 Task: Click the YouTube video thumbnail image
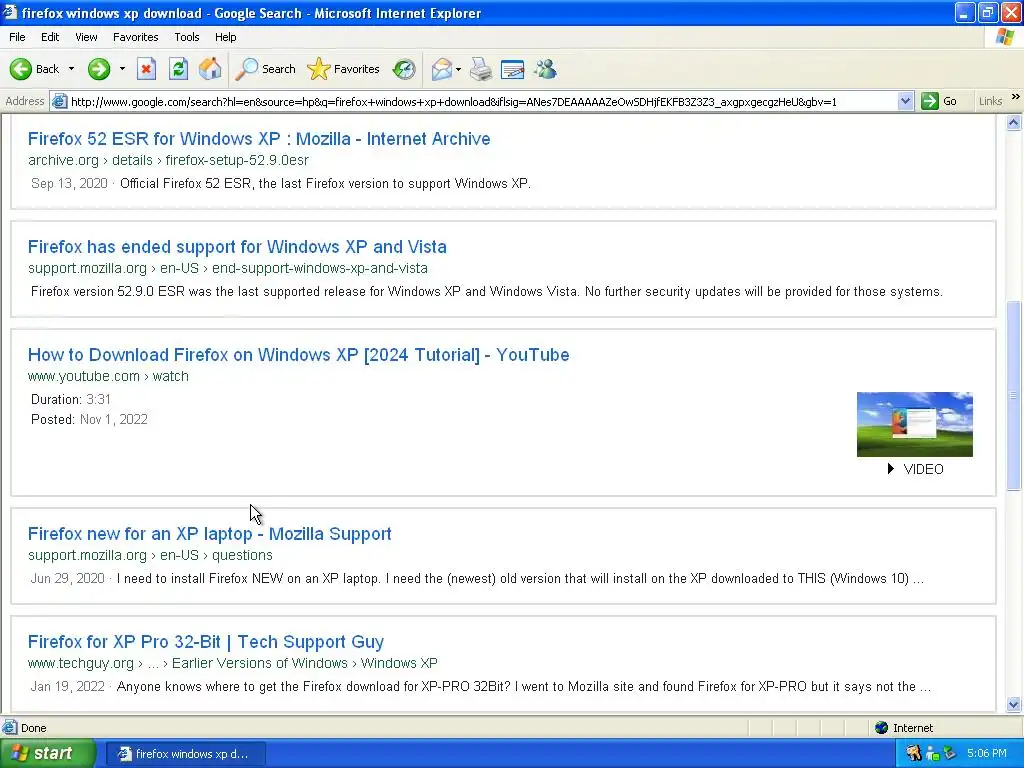pos(914,424)
